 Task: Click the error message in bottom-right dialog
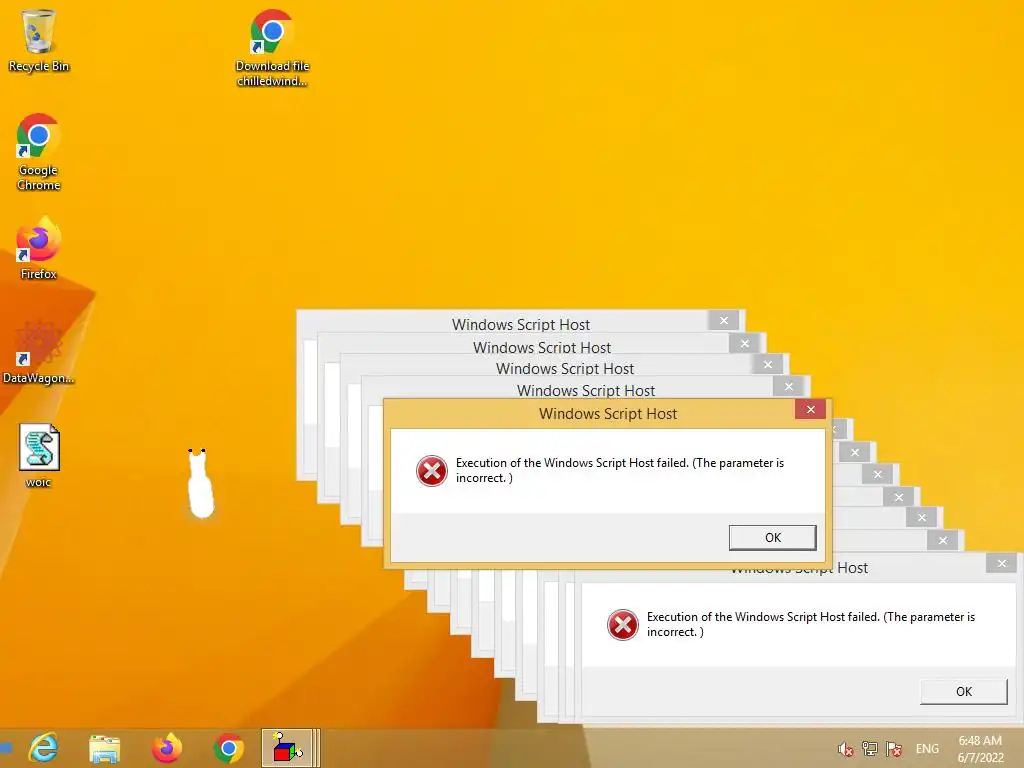click(x=810, y=624)
